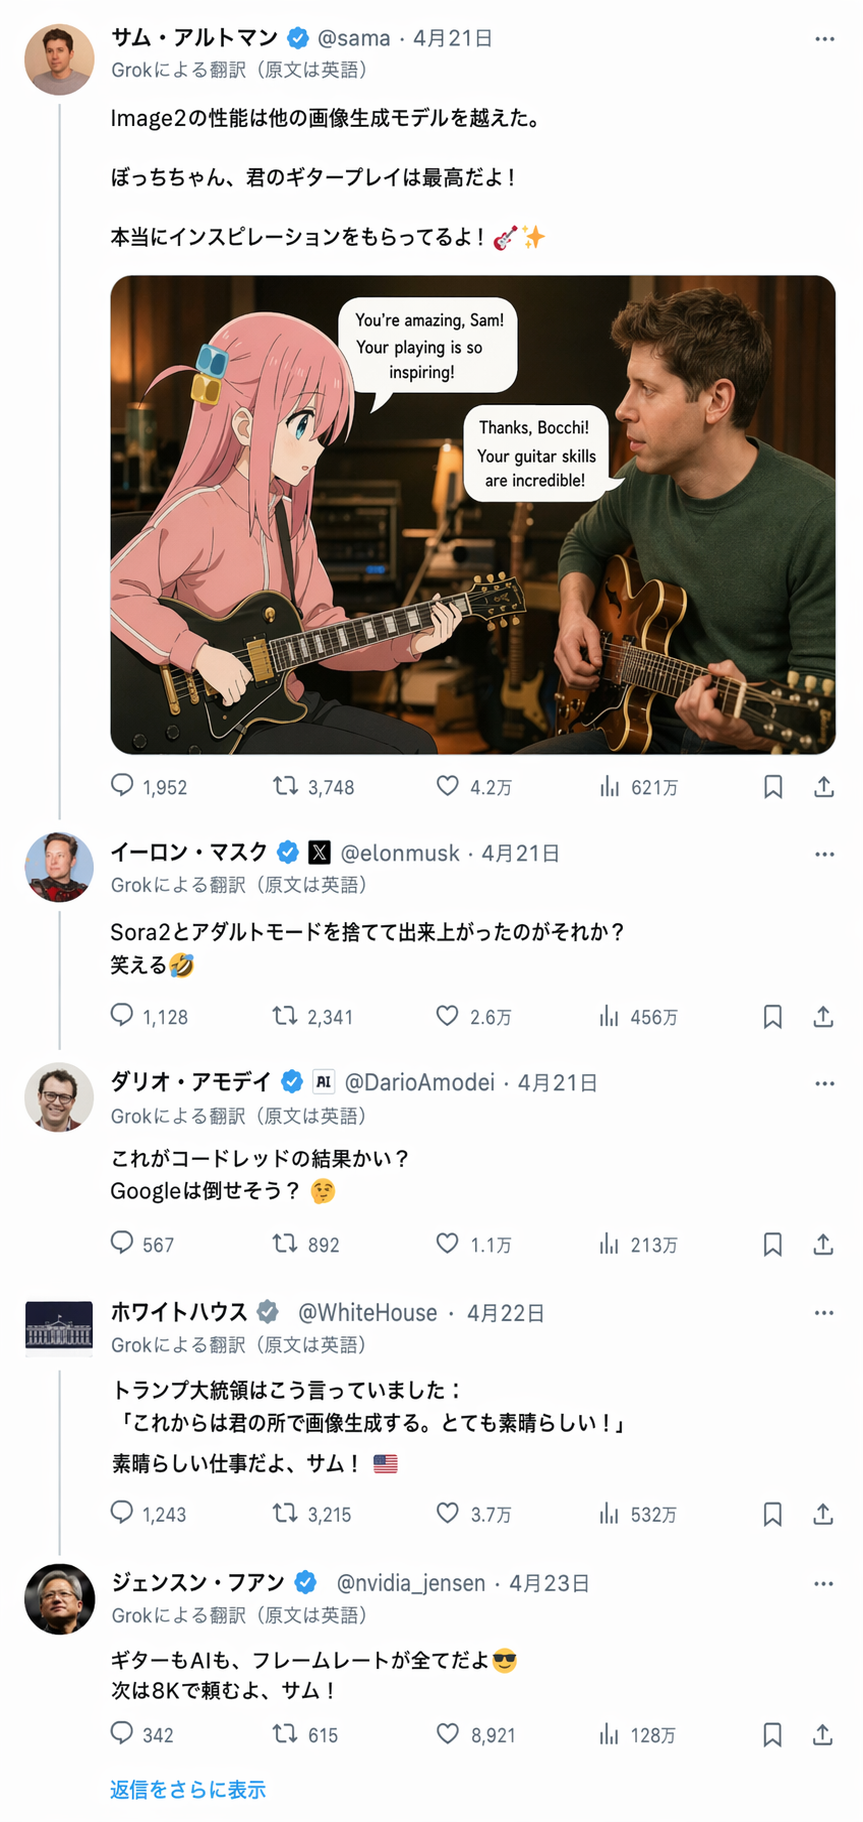
Task: Open Dario Amodei's profile avatar
Action: click(59, 1097)
